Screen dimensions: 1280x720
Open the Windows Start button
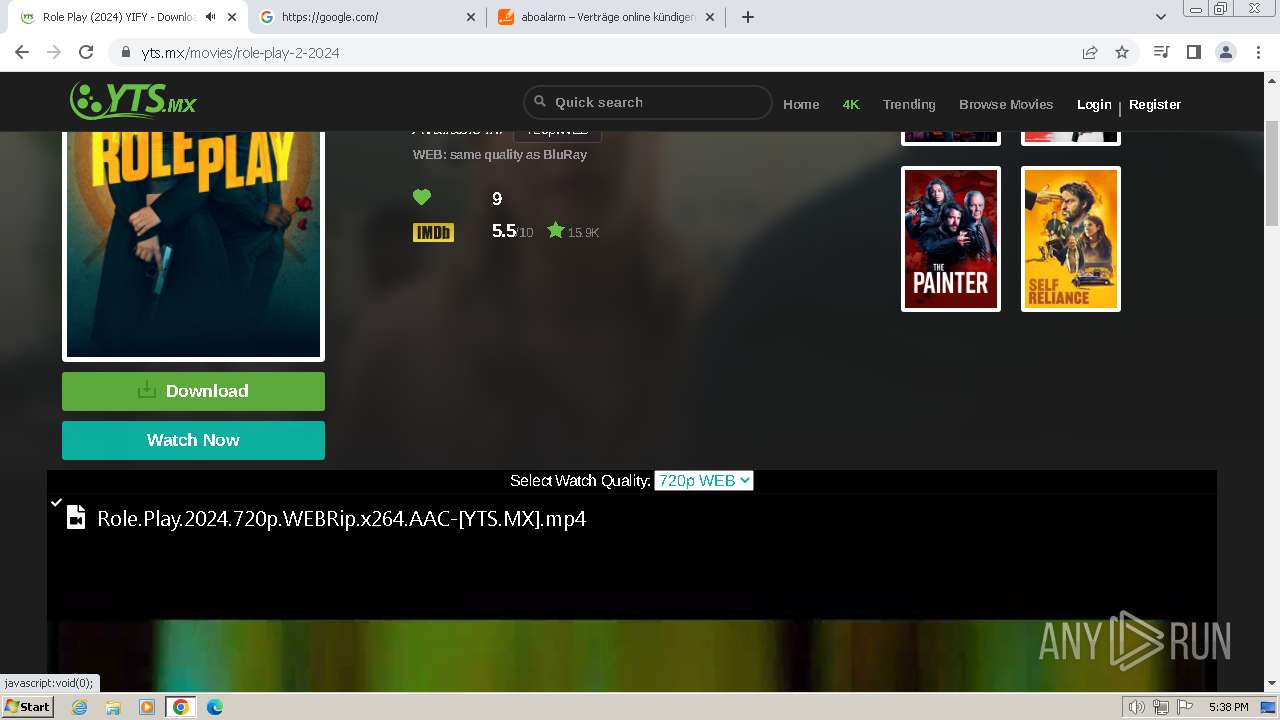click(27, 707)
